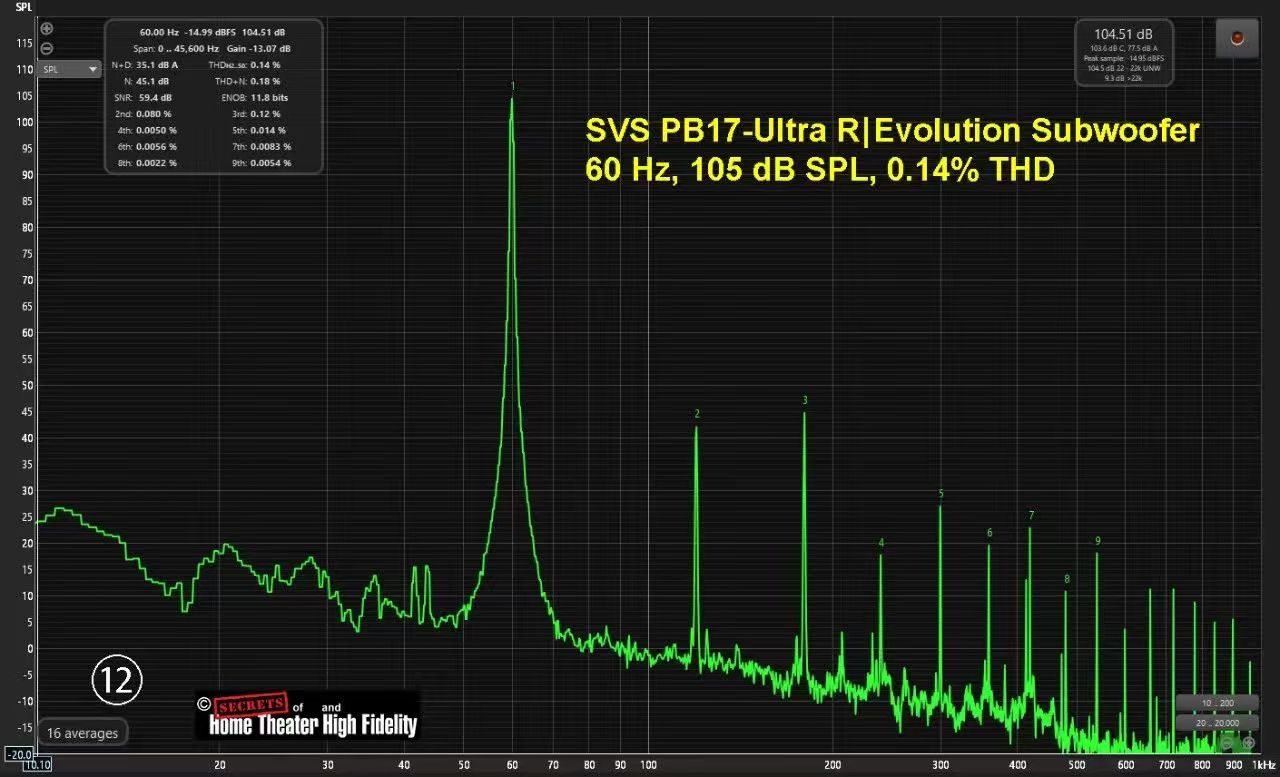Click horizontal zoom in icon at bottom right
This screenshot has width=1280, height=777.
[x=1249, y=743]
